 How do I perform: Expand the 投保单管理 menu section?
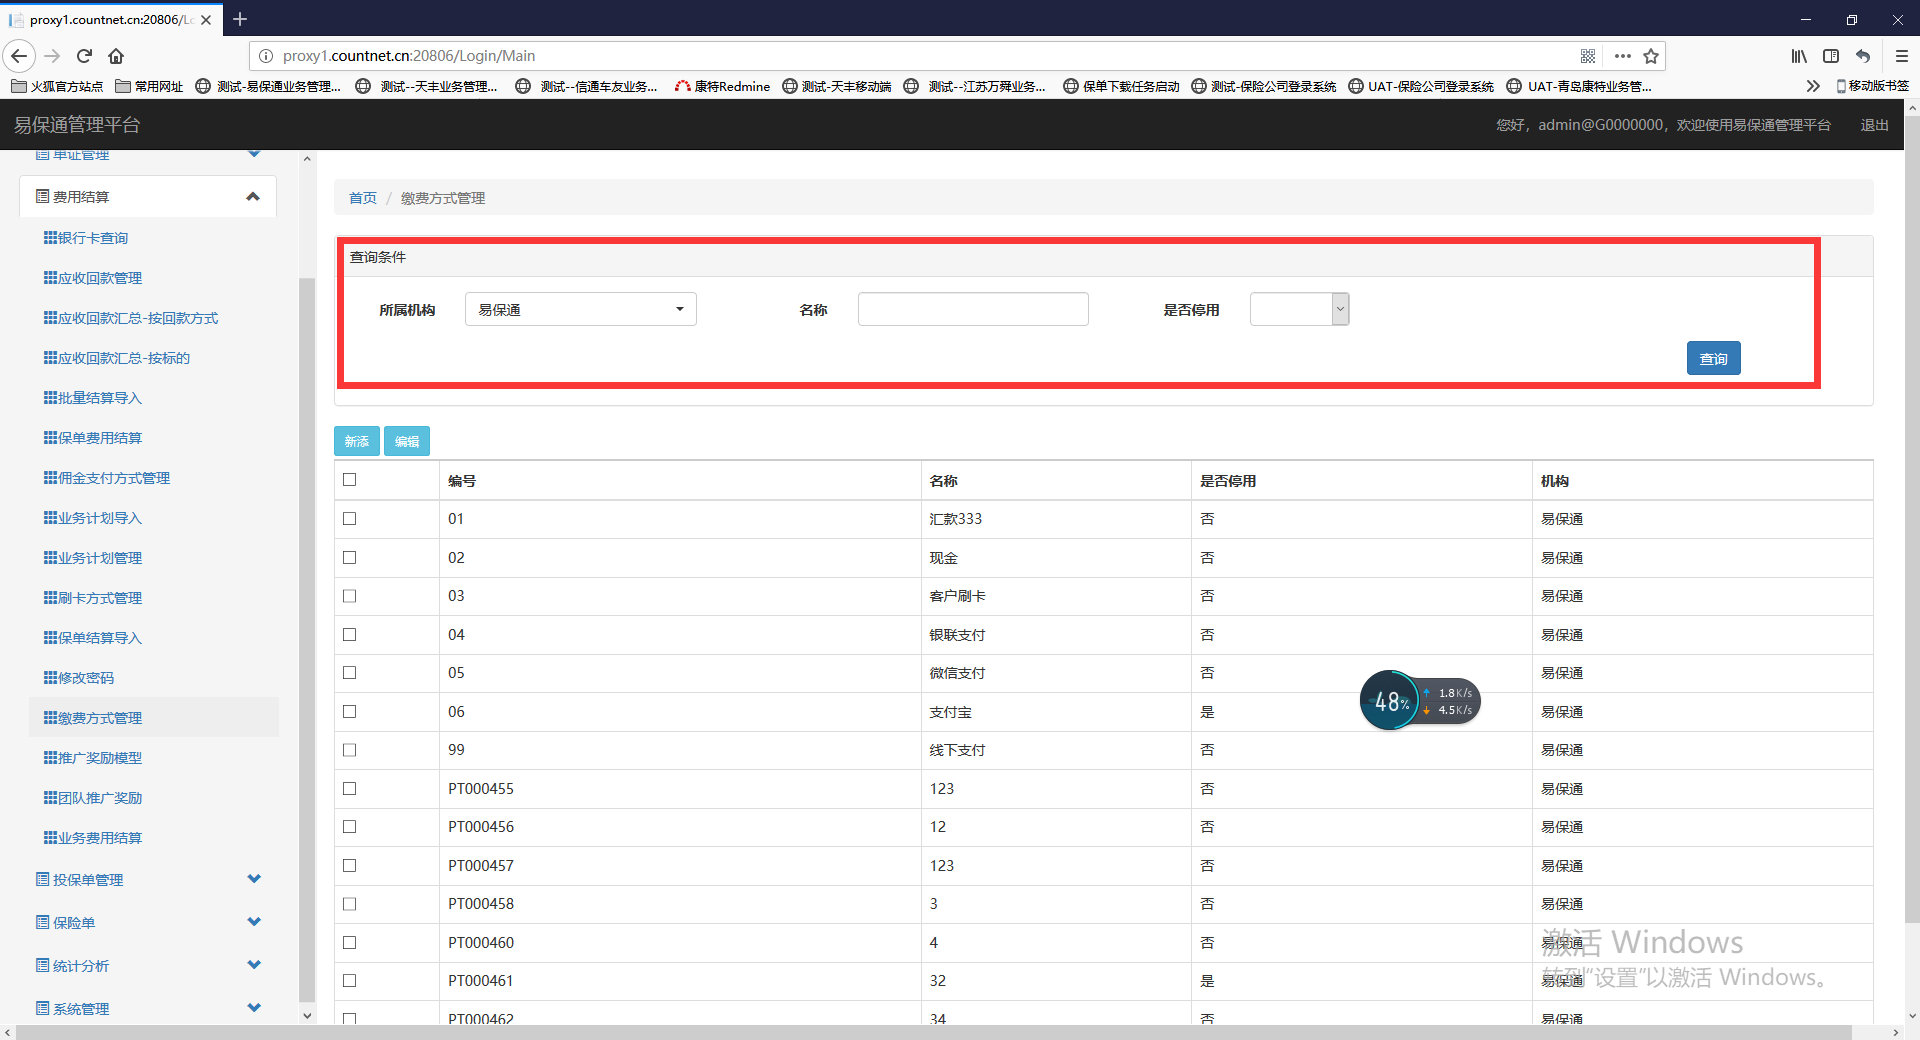148,879
